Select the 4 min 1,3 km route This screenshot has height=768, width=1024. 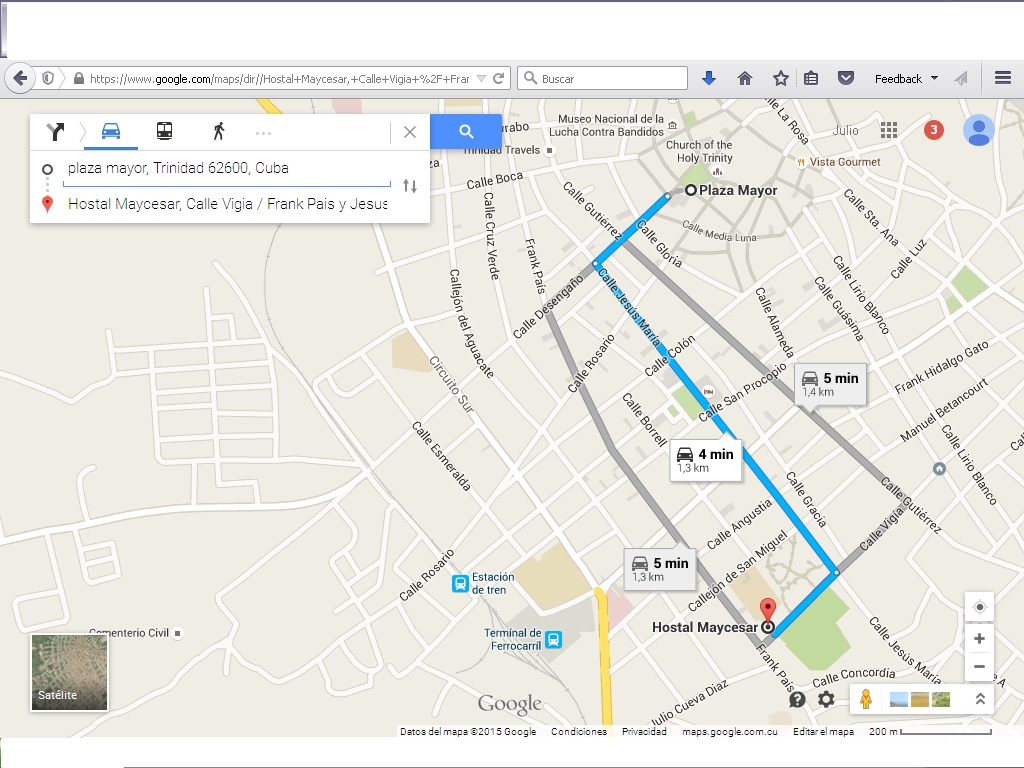pos(706,460)
